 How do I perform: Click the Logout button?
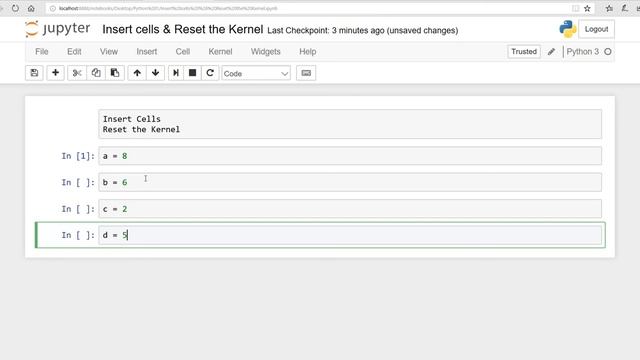[596, 29]
